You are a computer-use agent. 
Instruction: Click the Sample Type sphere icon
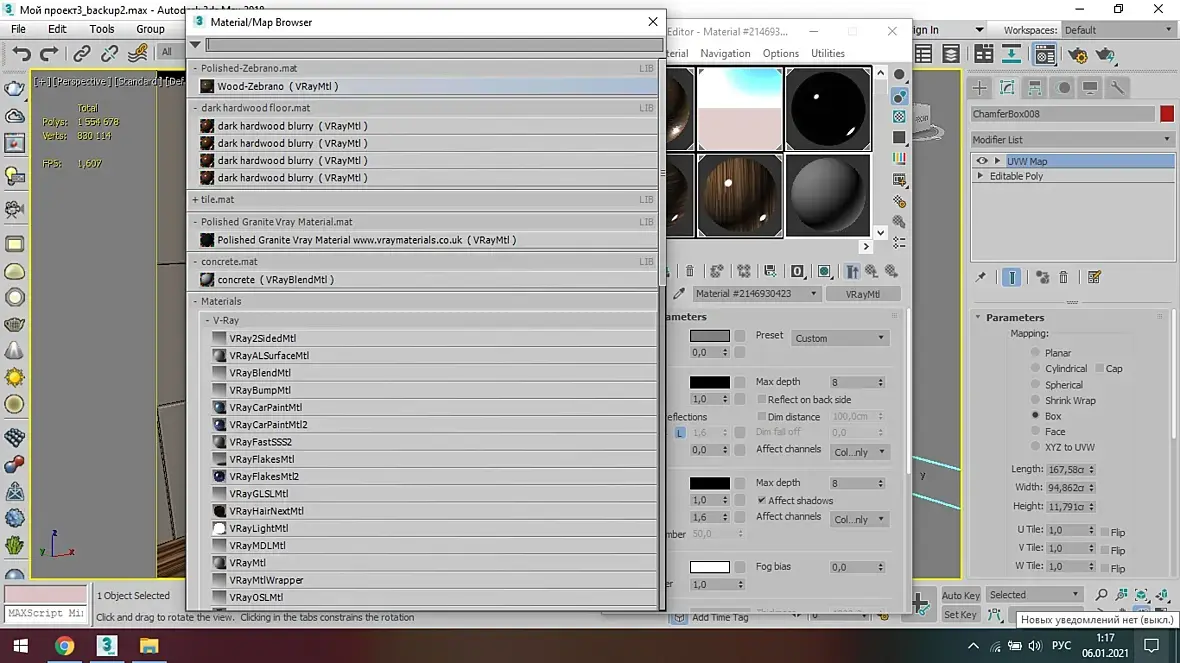(899, 75)
